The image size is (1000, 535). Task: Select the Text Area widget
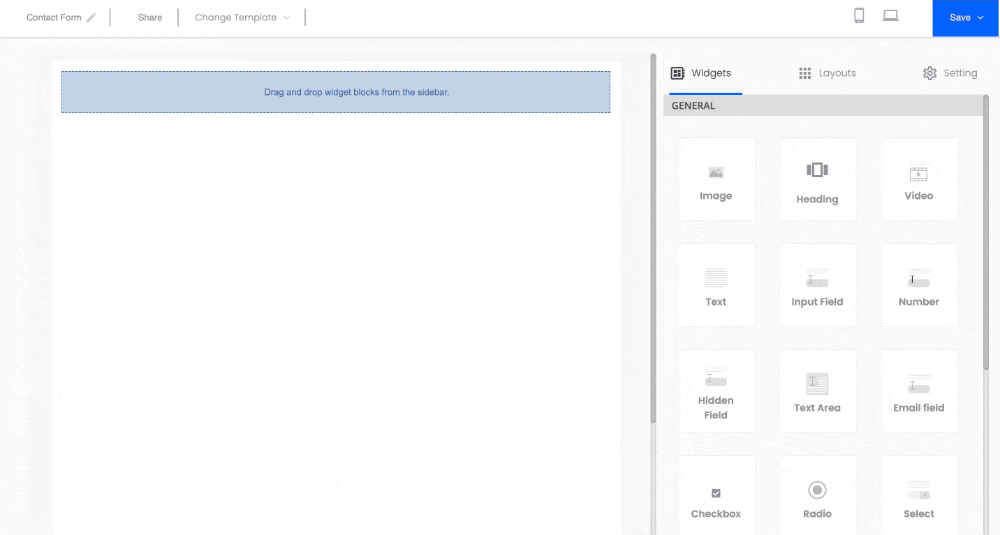click(x=817, y=391)
